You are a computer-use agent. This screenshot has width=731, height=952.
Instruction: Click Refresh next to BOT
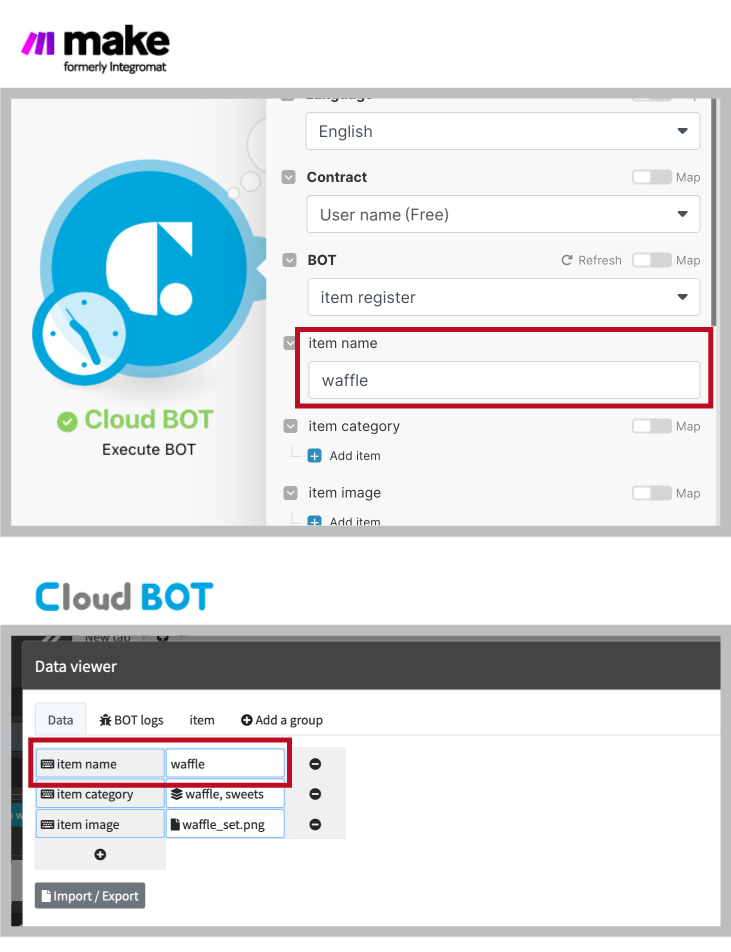591,260
